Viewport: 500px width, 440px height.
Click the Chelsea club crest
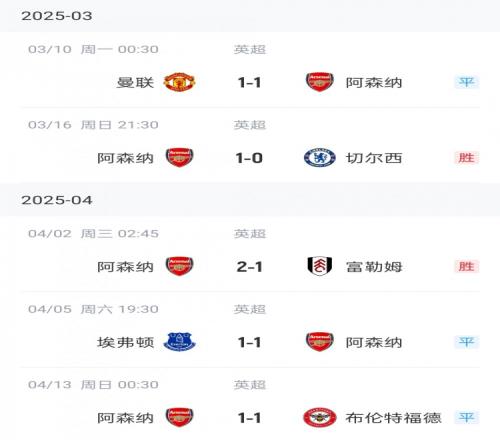coord(320,158)
